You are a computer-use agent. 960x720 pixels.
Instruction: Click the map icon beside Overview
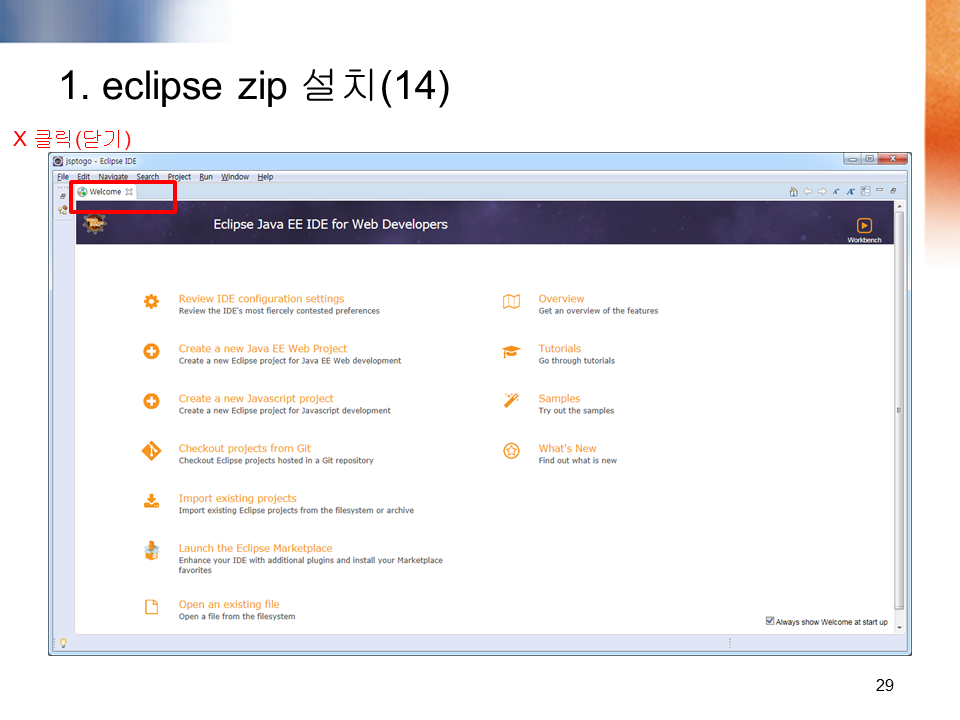(511, 301)
